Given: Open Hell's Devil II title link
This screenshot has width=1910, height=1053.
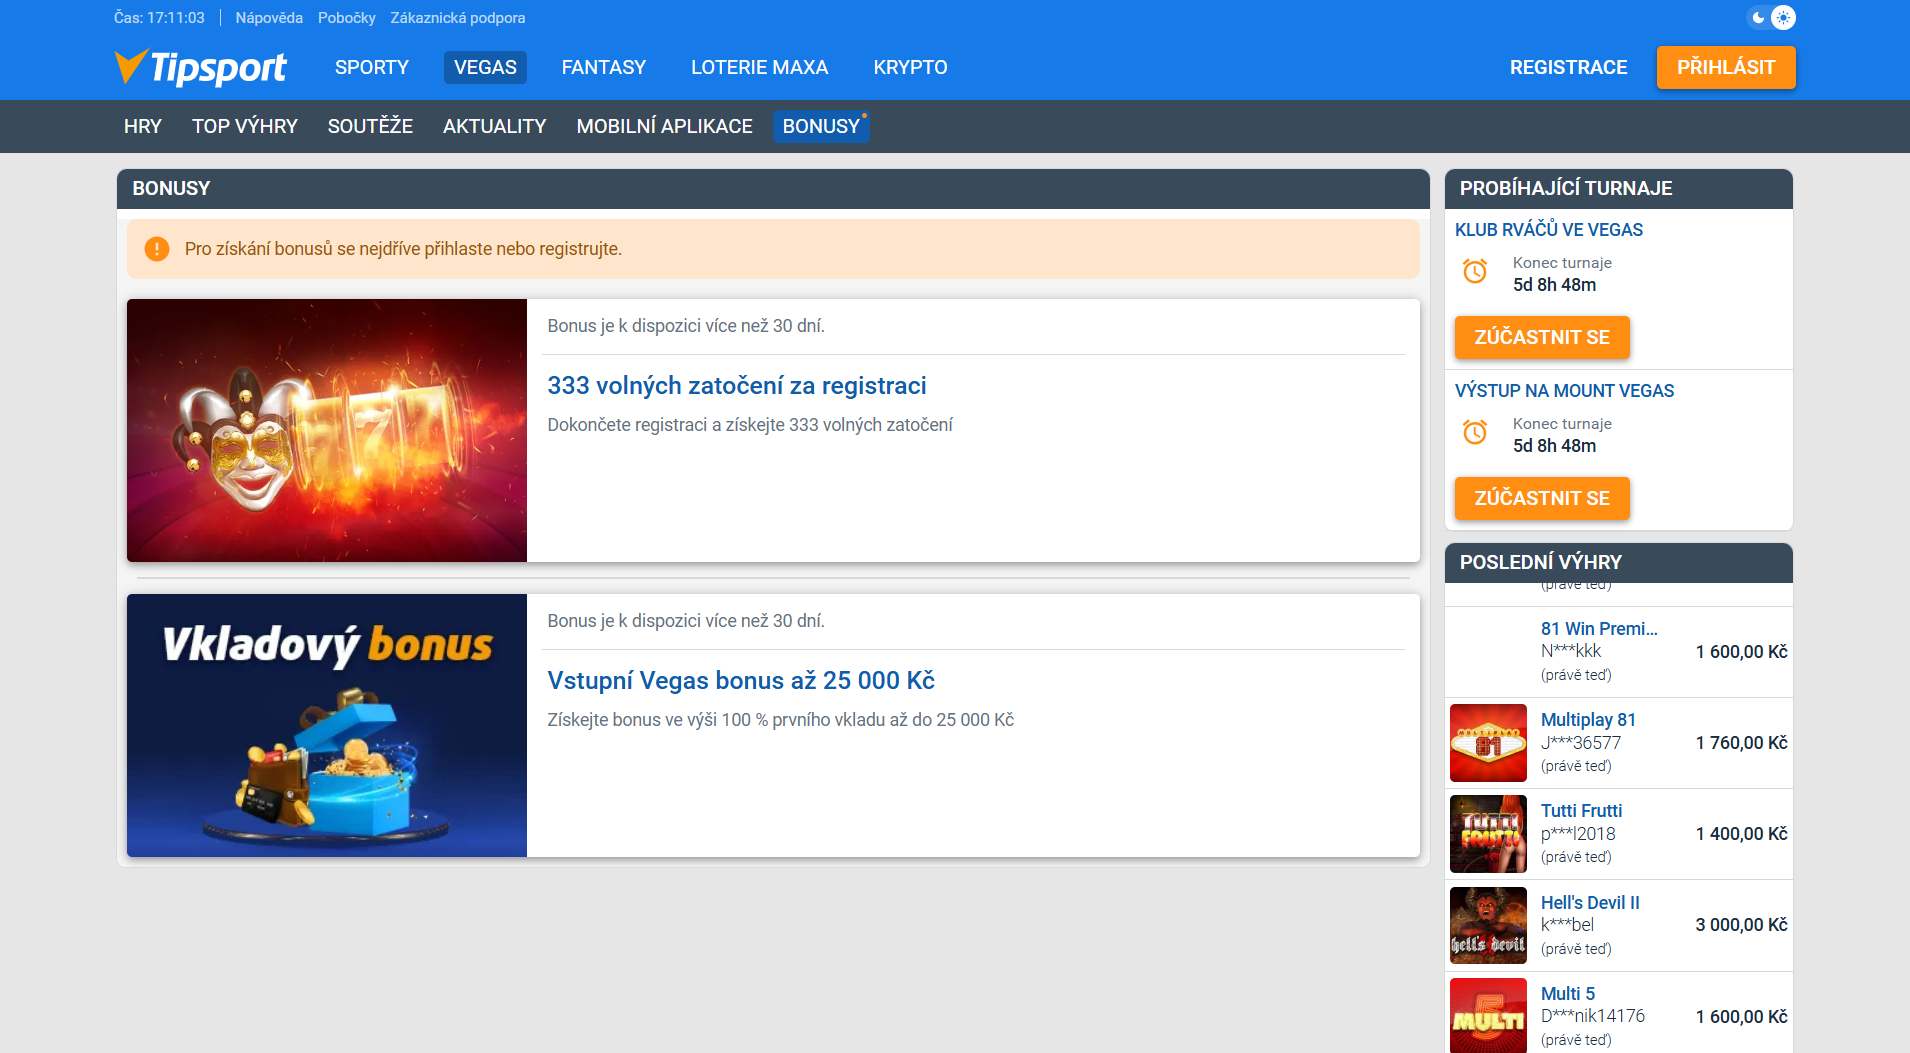Looking at the screenshot, I should [1590, 902].
